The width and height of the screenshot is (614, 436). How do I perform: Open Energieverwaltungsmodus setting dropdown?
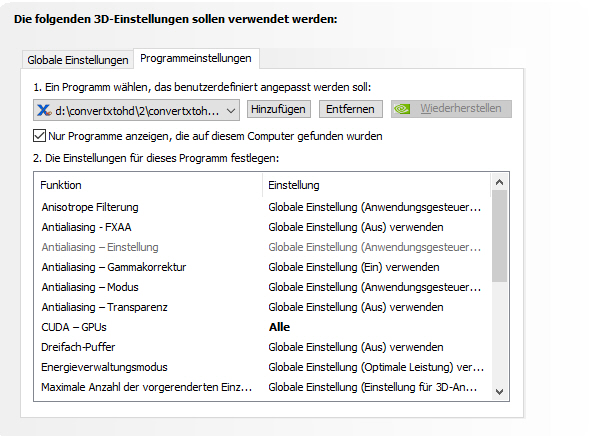pos(376,367)
